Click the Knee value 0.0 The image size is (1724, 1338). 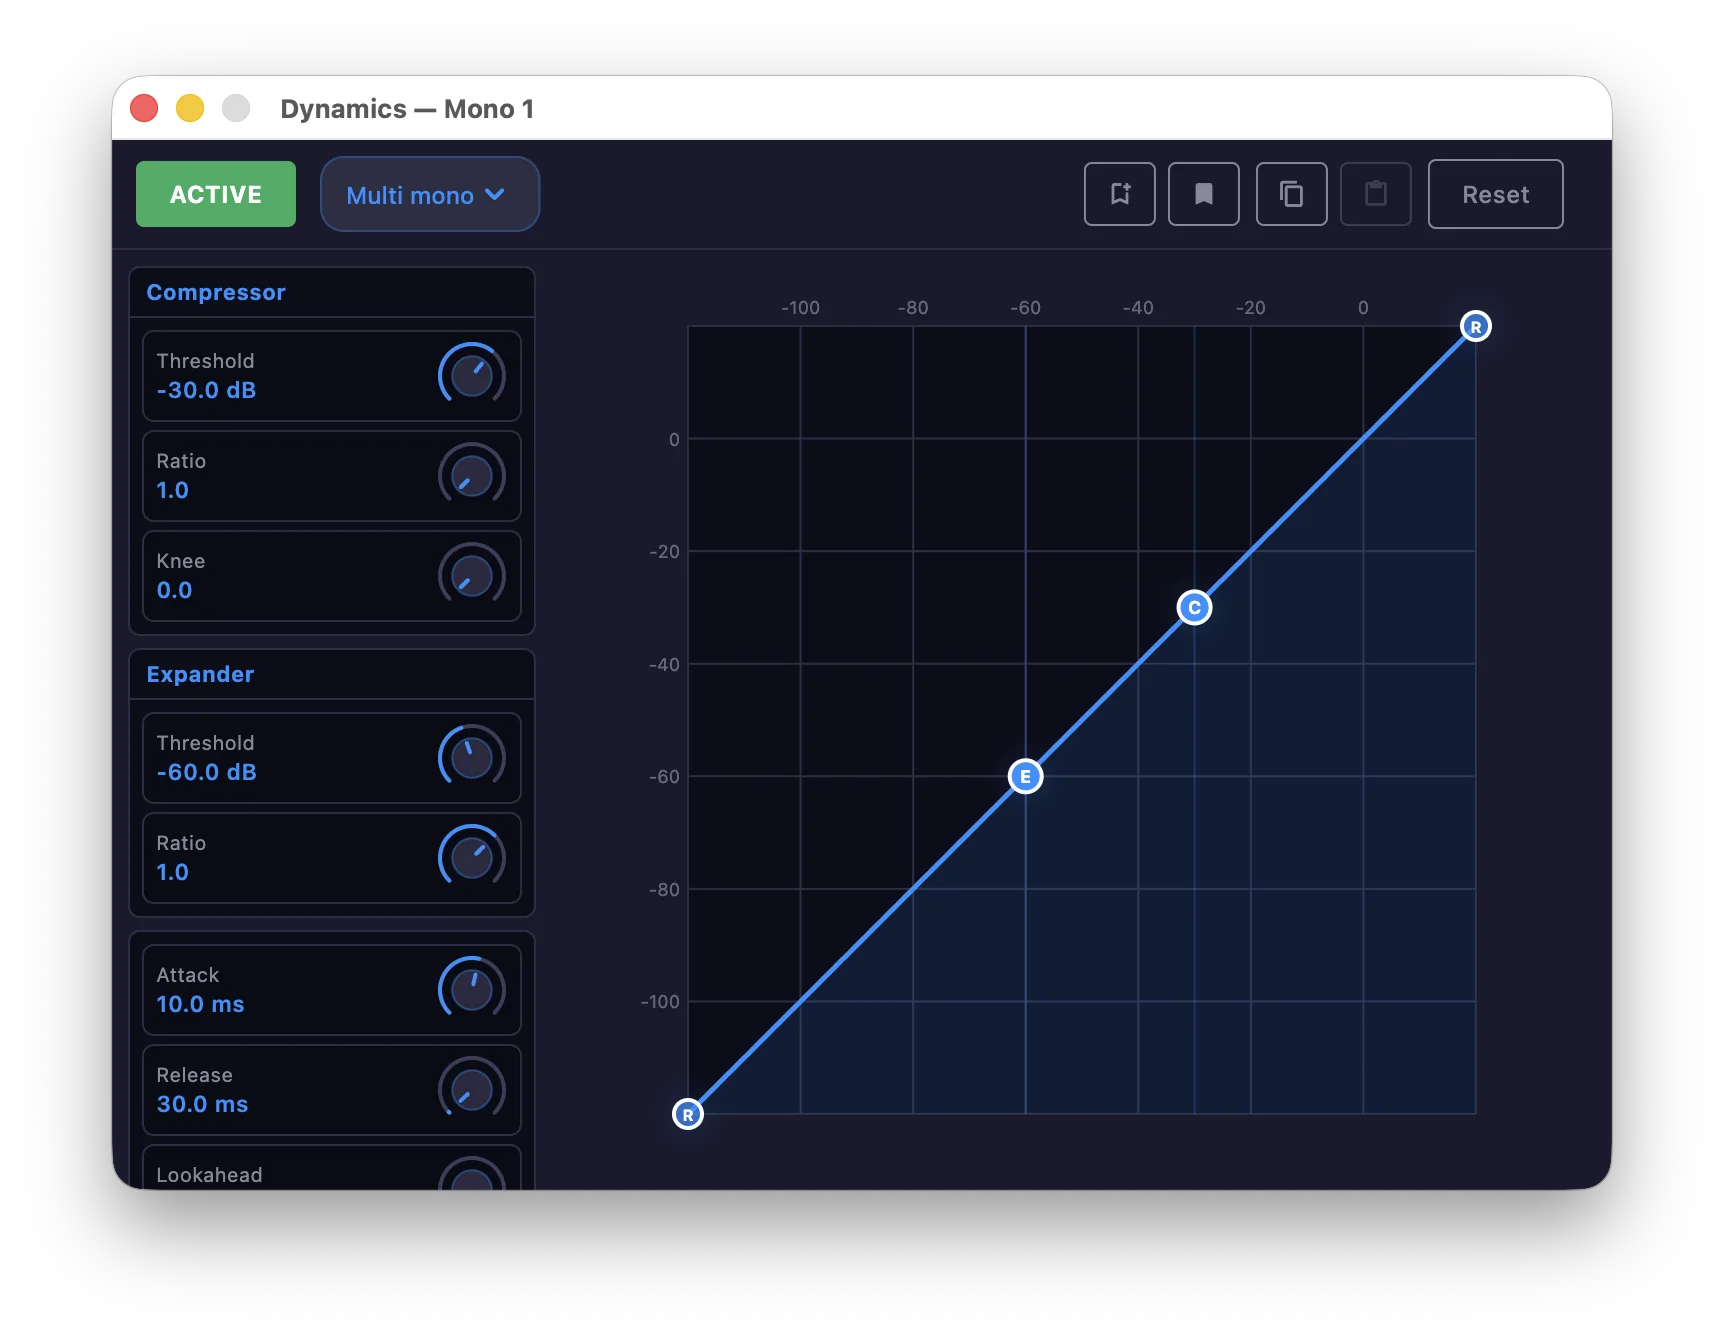coord(174,590)
